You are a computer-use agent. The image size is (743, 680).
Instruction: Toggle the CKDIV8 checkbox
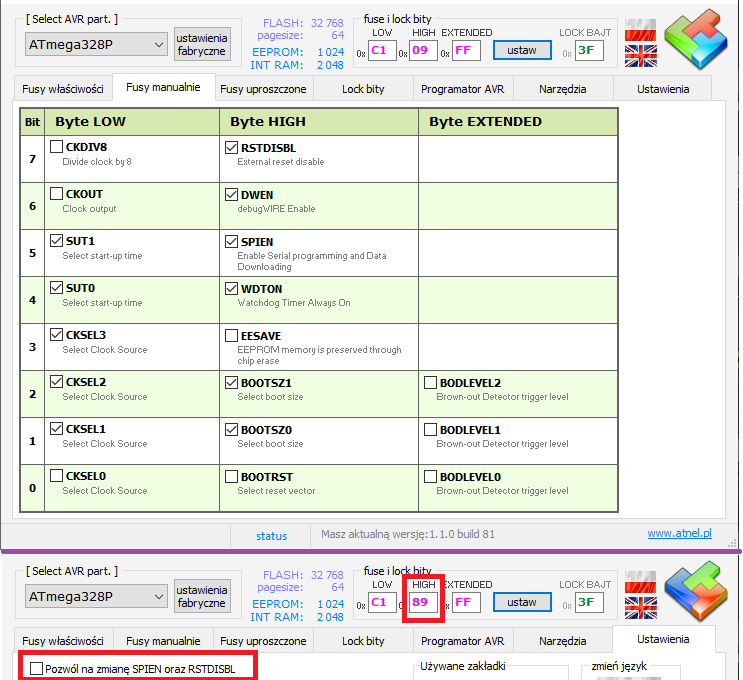[56, 146]
